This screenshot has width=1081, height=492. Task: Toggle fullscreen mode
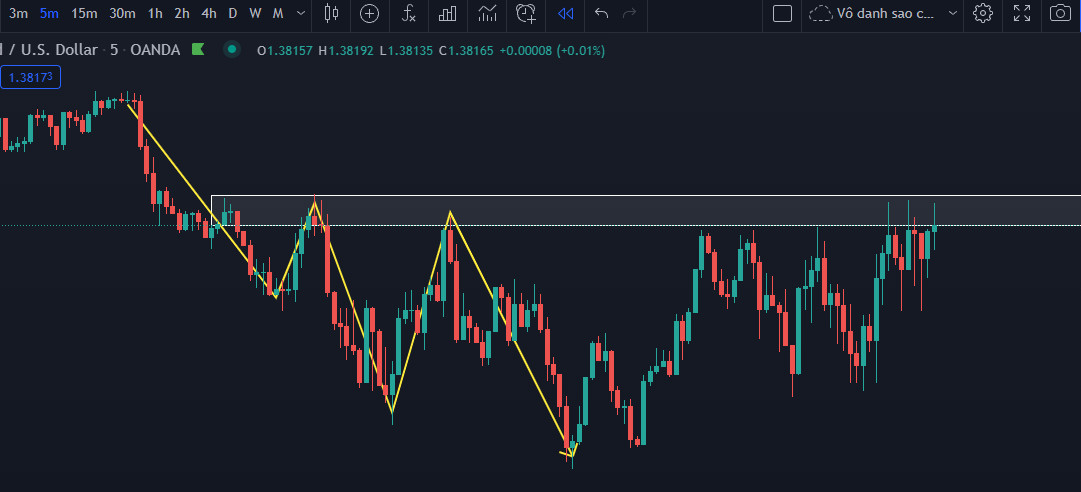[x=1022, y=13]
